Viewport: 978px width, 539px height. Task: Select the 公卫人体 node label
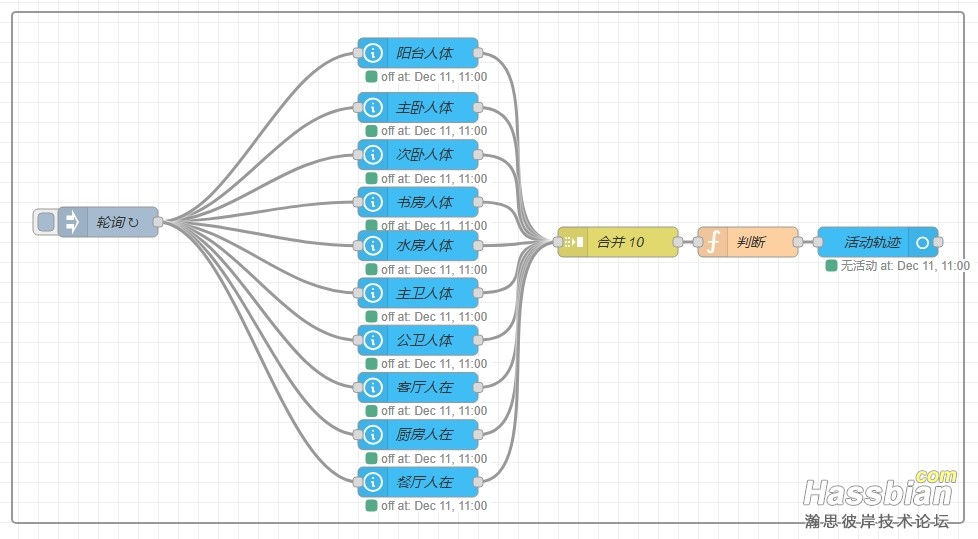pos(424,340)
